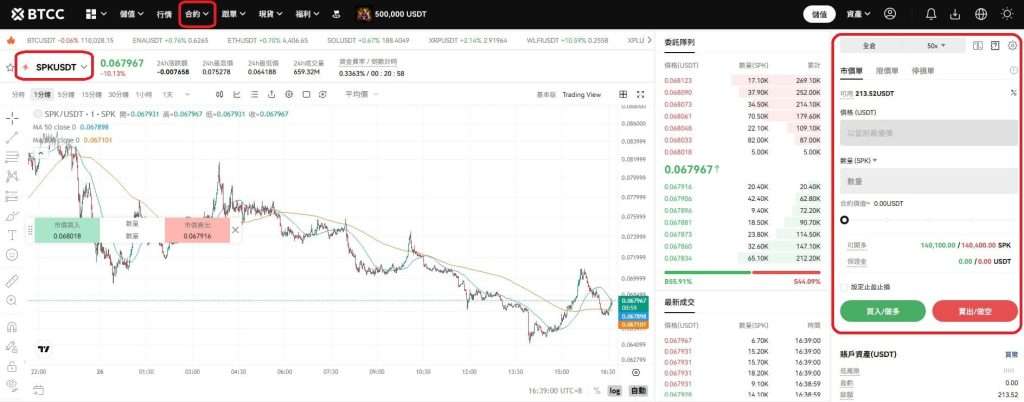Switch theme with sun icon

pos(1007,14)
